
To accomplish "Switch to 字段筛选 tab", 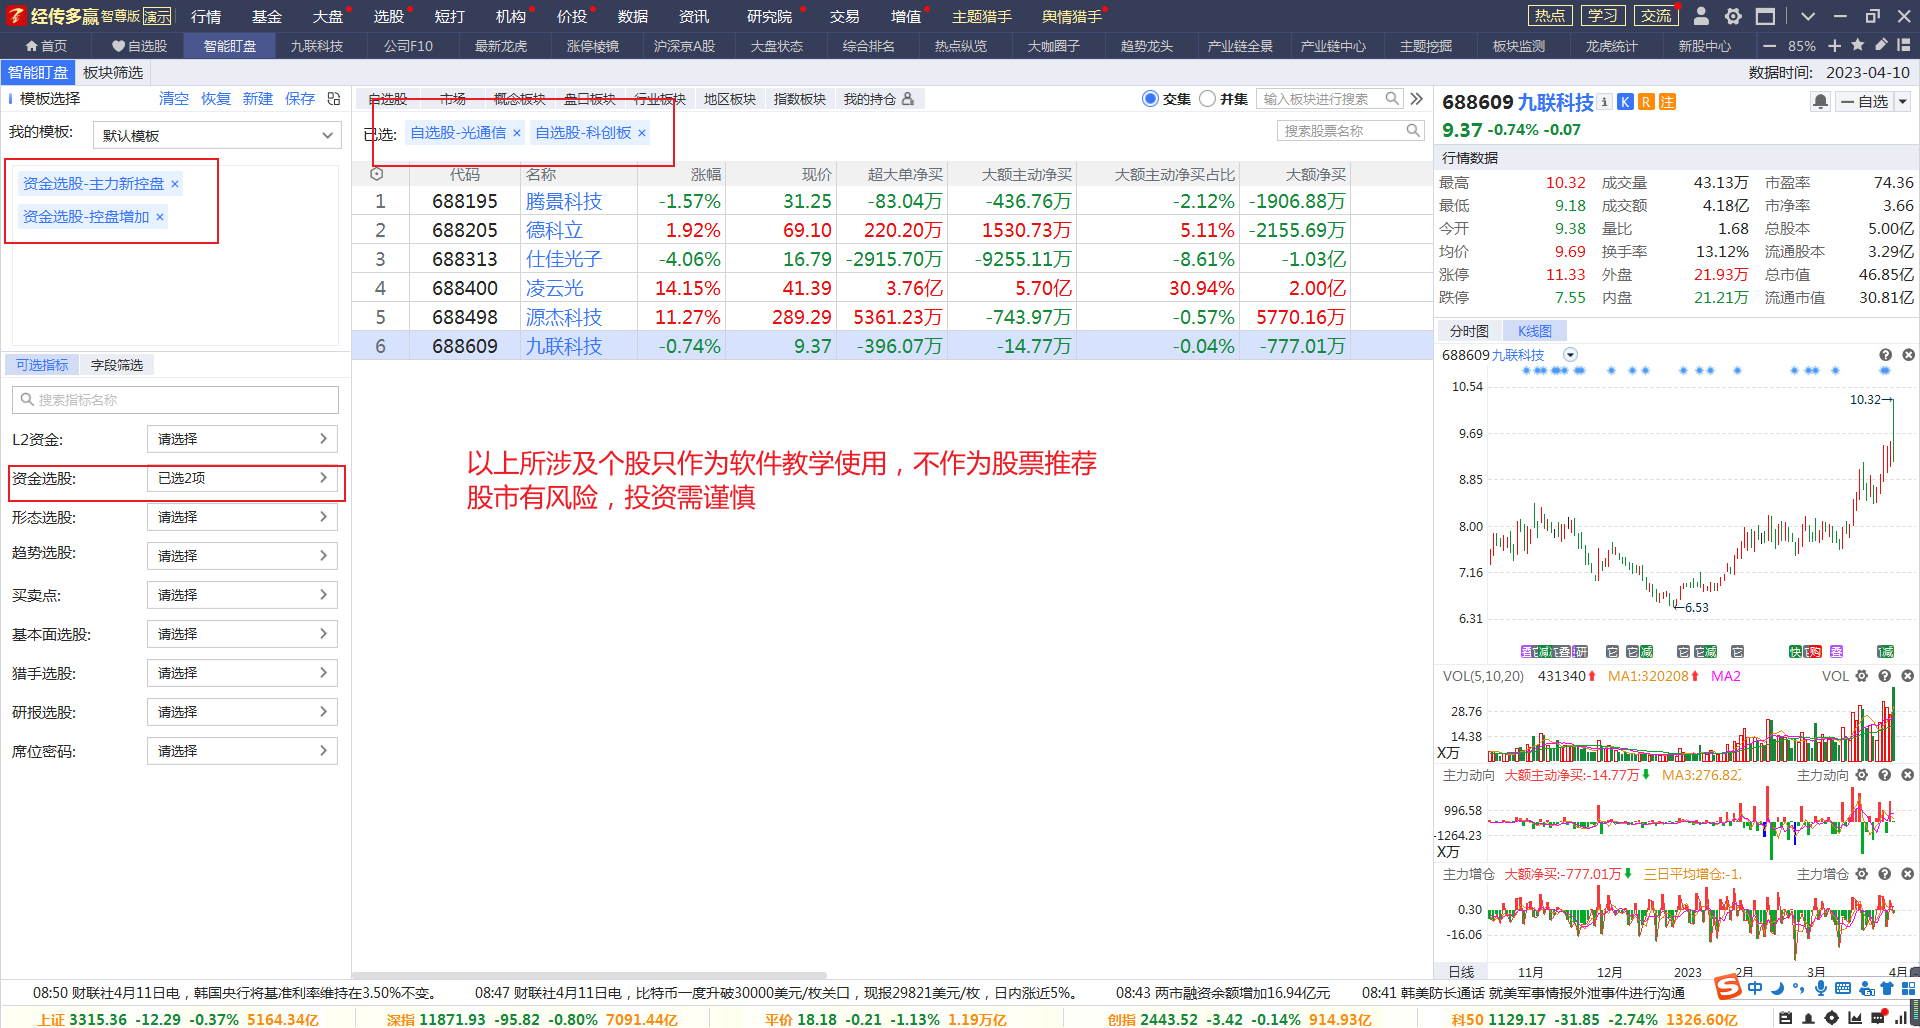I will click(117, 365).
